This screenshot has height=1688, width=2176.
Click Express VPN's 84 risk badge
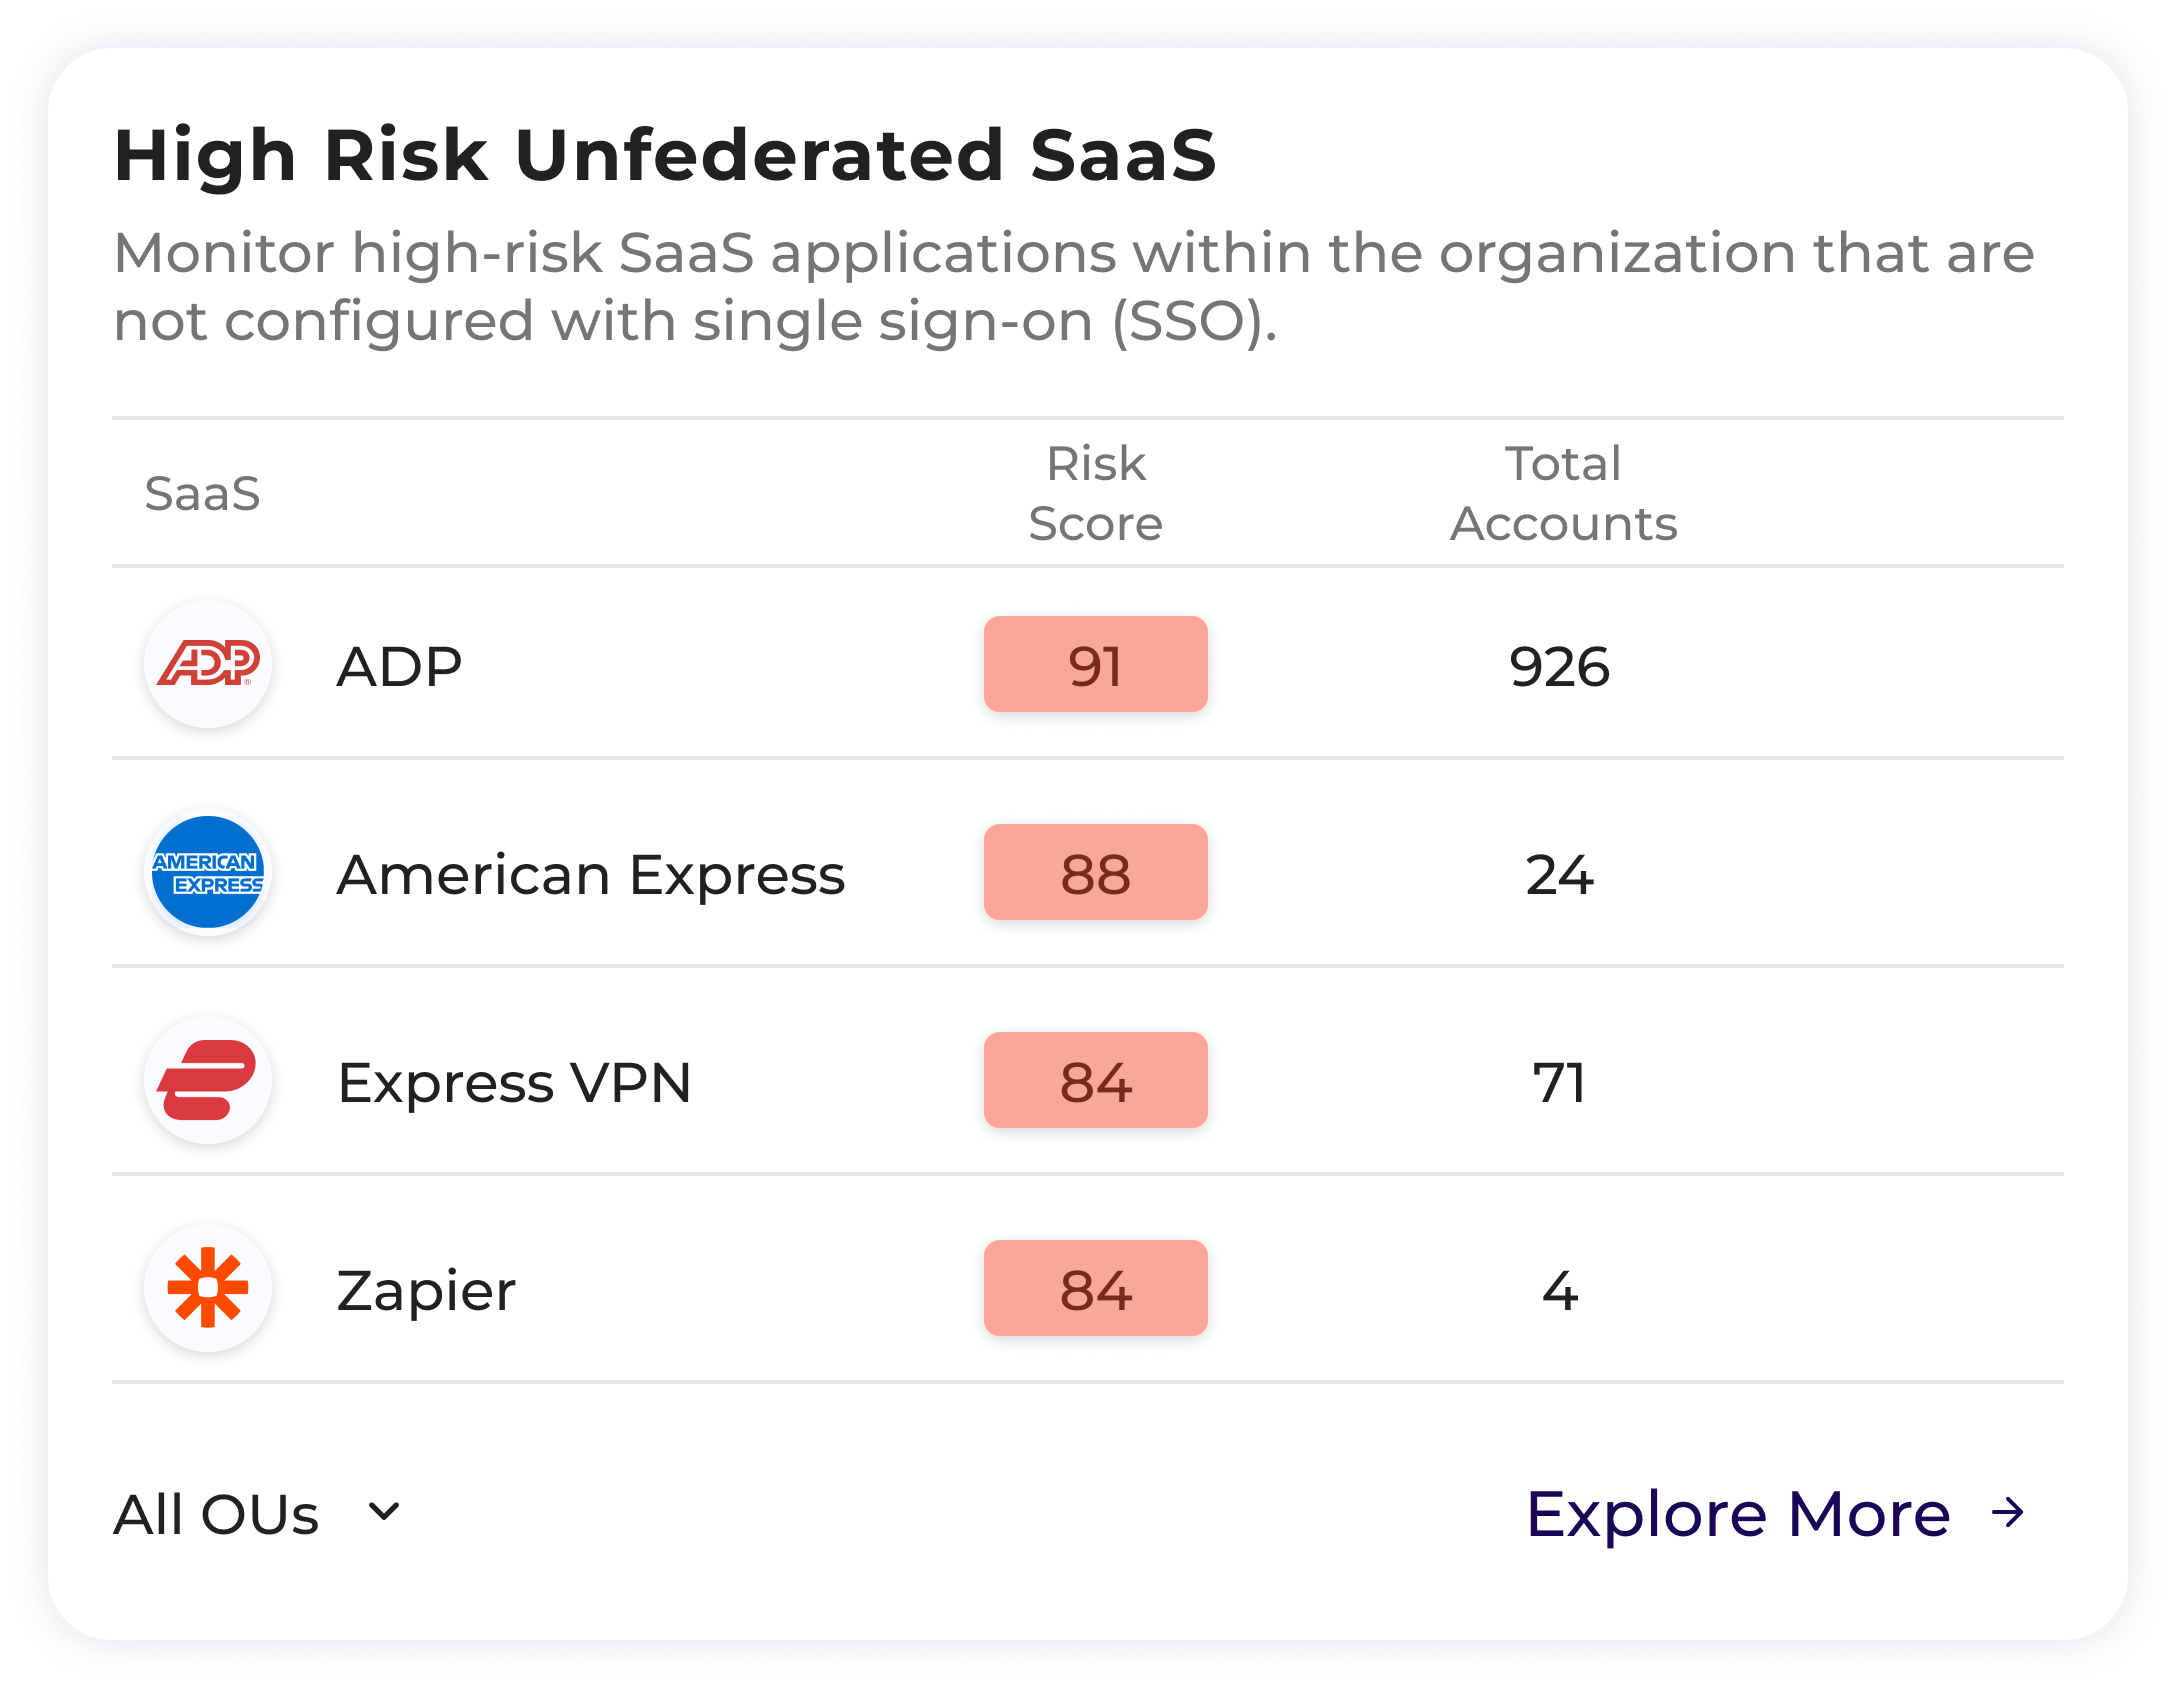coord(1096,1080)
